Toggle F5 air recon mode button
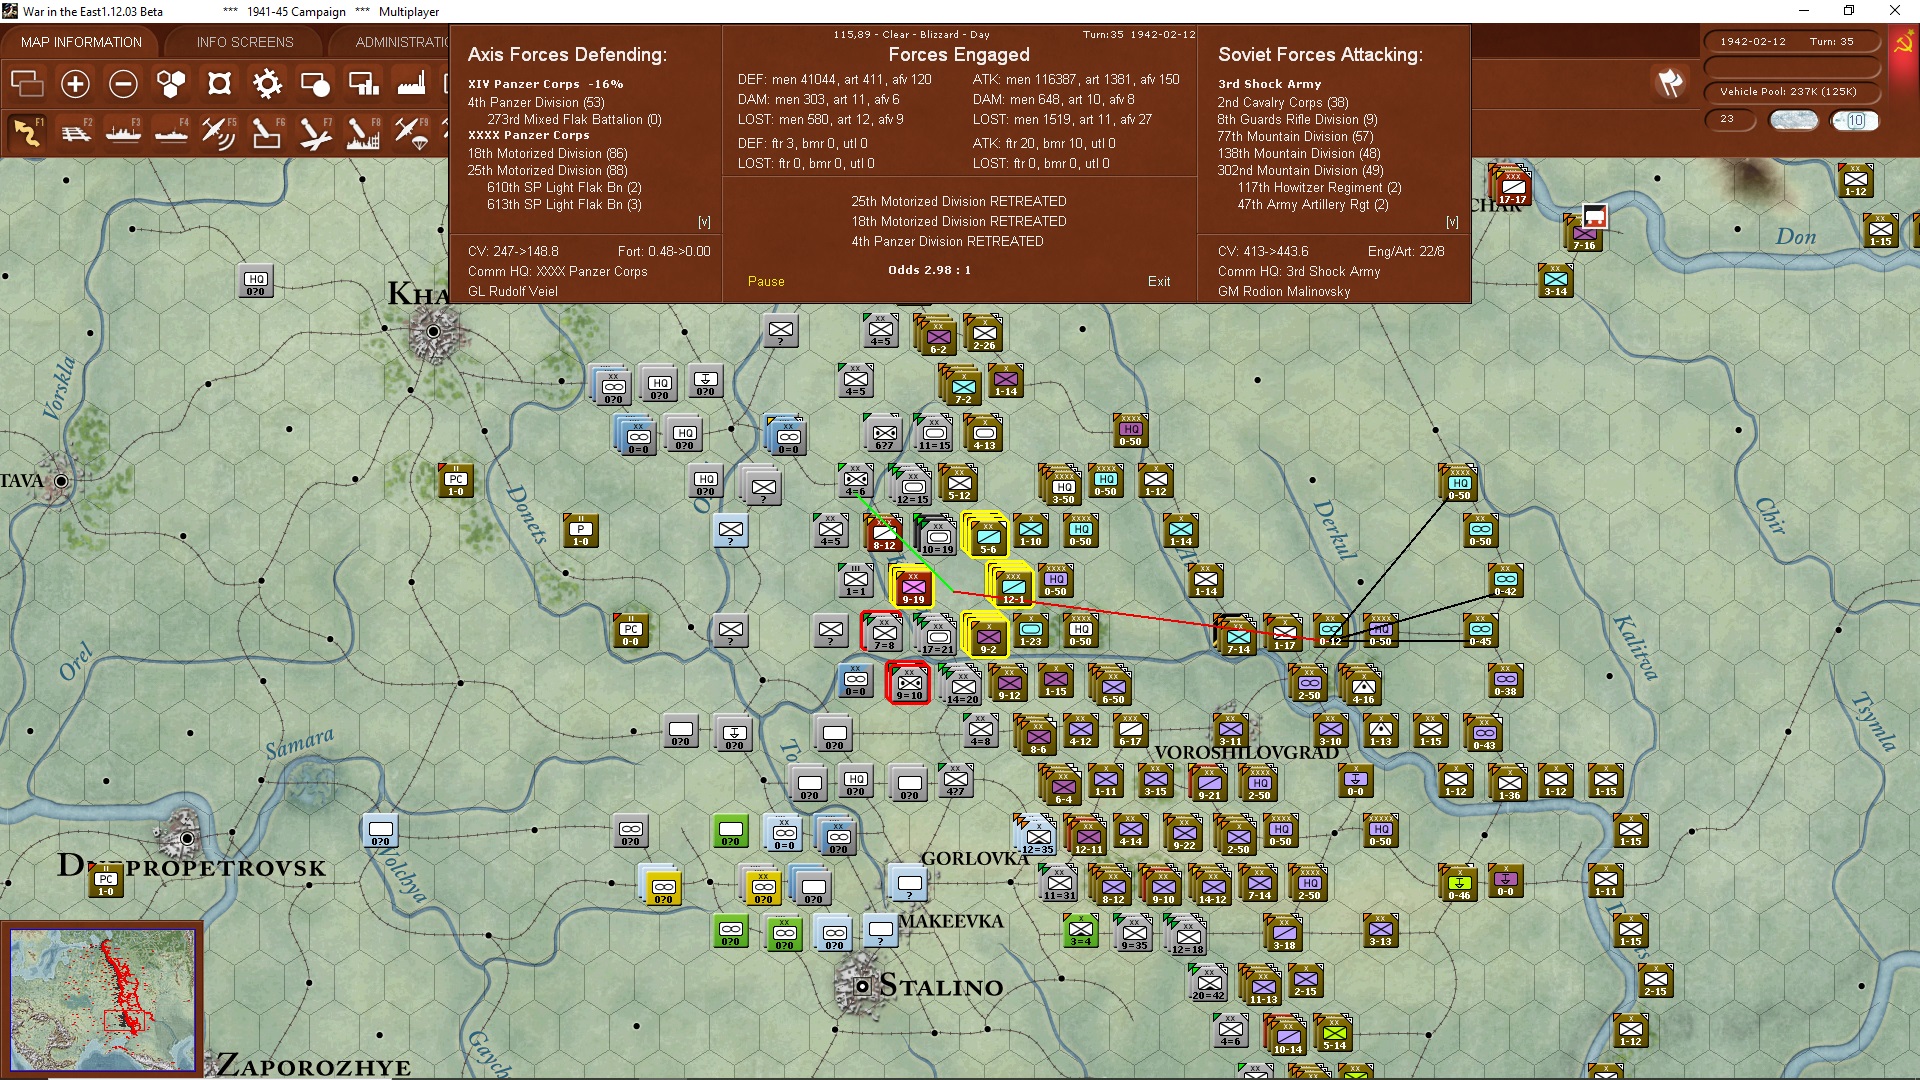 click(x=219, y=132)
